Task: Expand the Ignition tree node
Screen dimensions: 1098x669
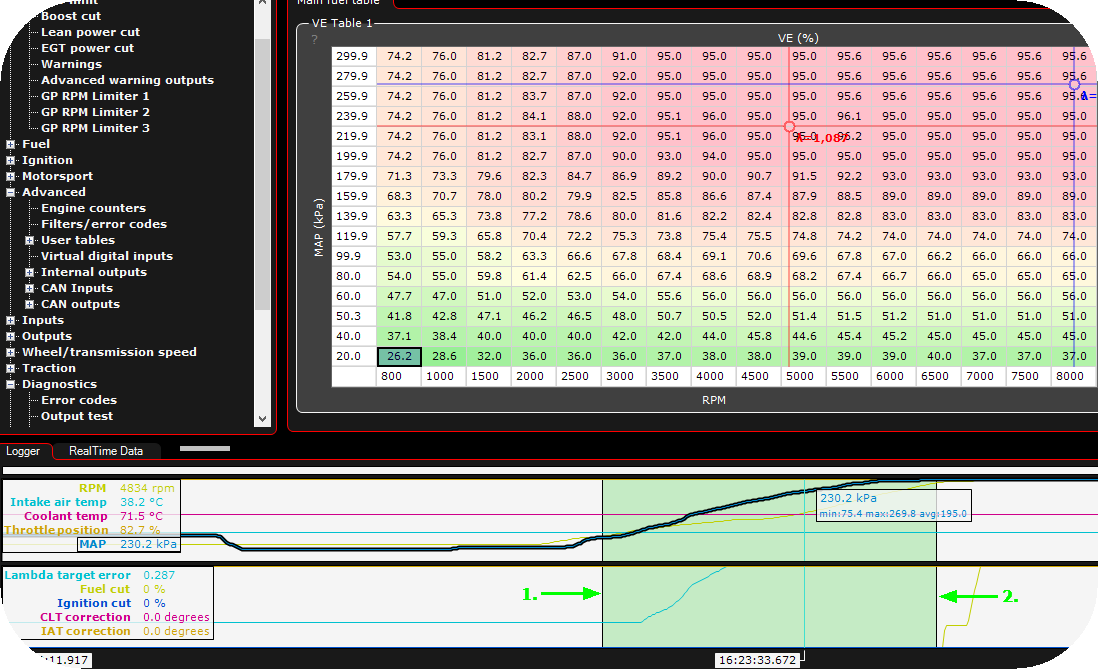Action: point(11,160)
